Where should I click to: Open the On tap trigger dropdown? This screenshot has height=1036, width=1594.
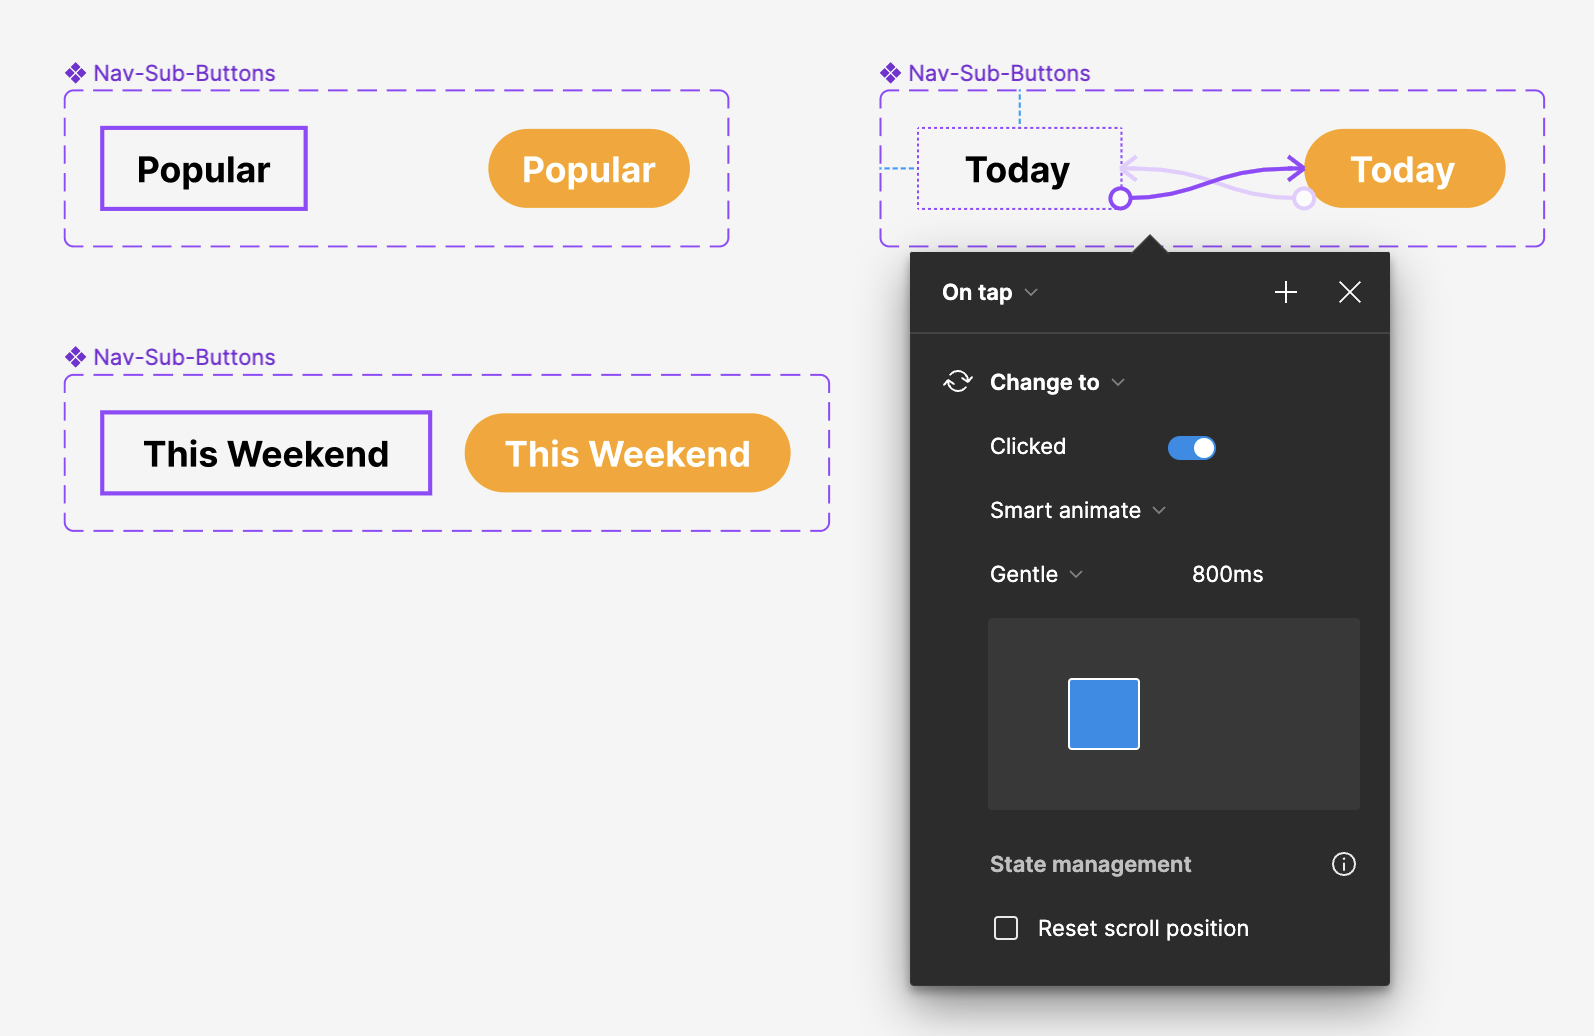point(990,292)
